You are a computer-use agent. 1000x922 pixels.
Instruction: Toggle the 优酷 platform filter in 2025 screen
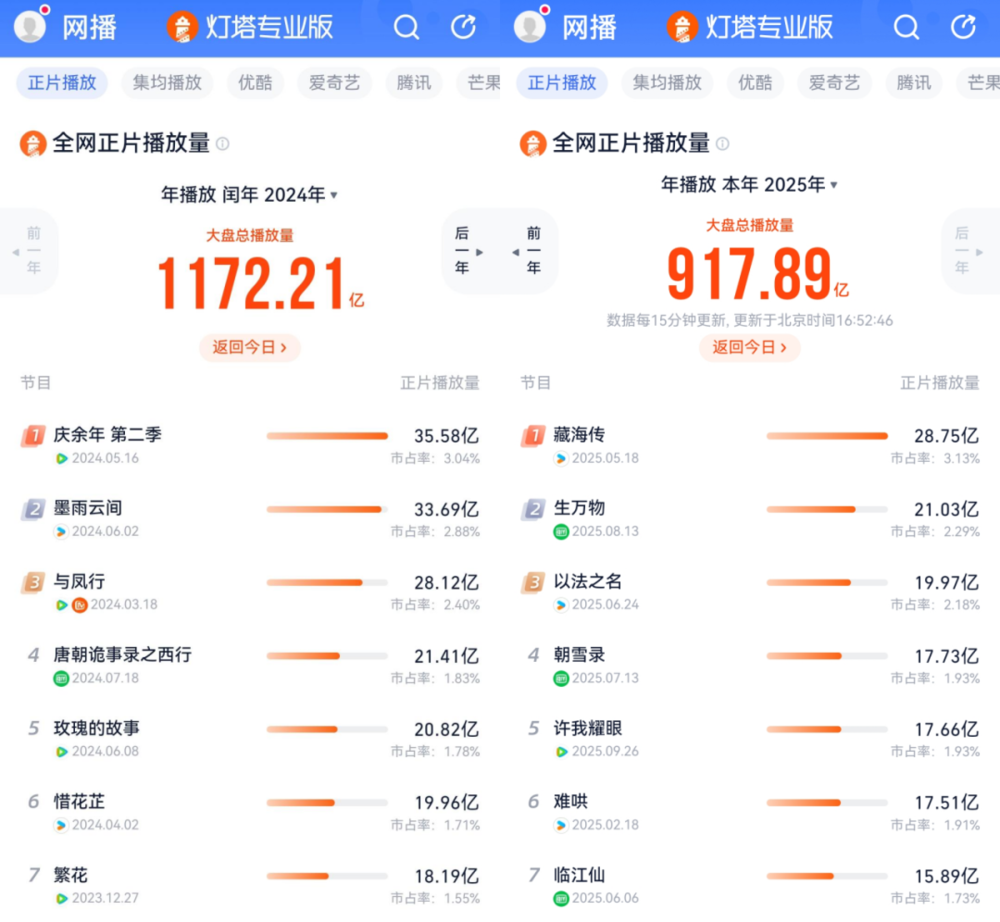click(x=755, y=83)
